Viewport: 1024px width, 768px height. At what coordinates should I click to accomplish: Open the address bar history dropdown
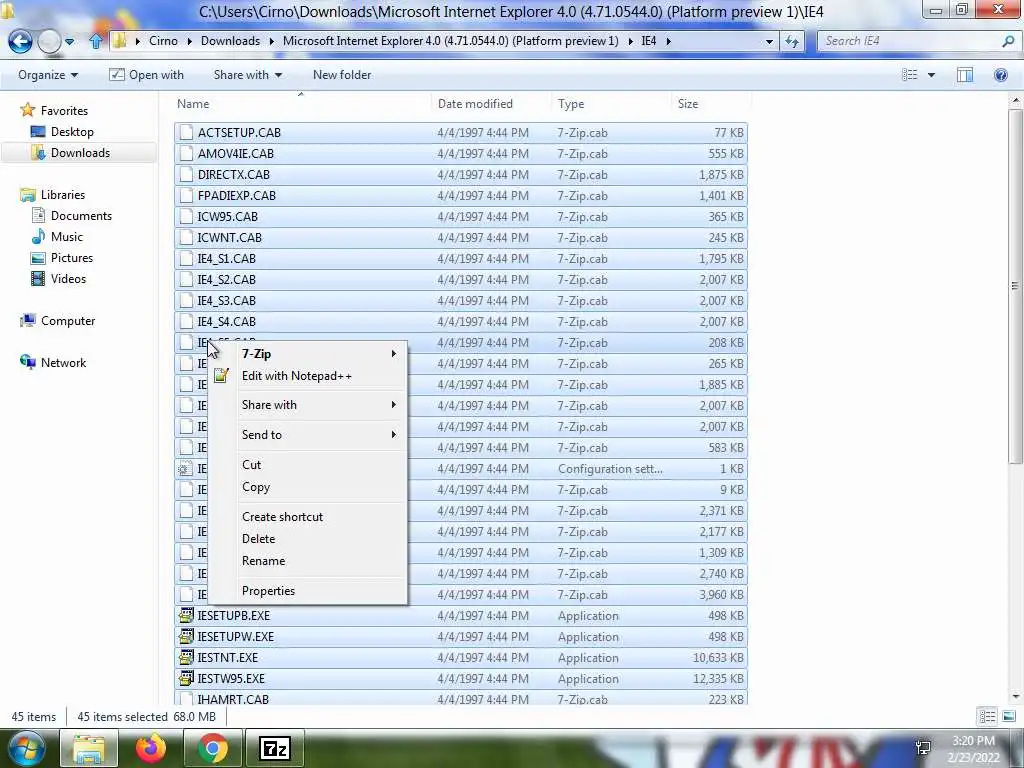pyautogui.click(x=769, y=41)
